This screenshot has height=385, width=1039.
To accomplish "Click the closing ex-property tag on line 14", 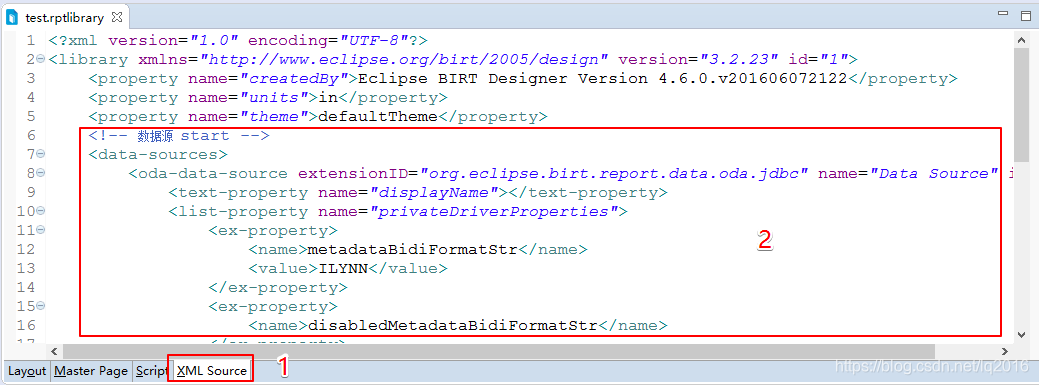I will click(278, 288).
